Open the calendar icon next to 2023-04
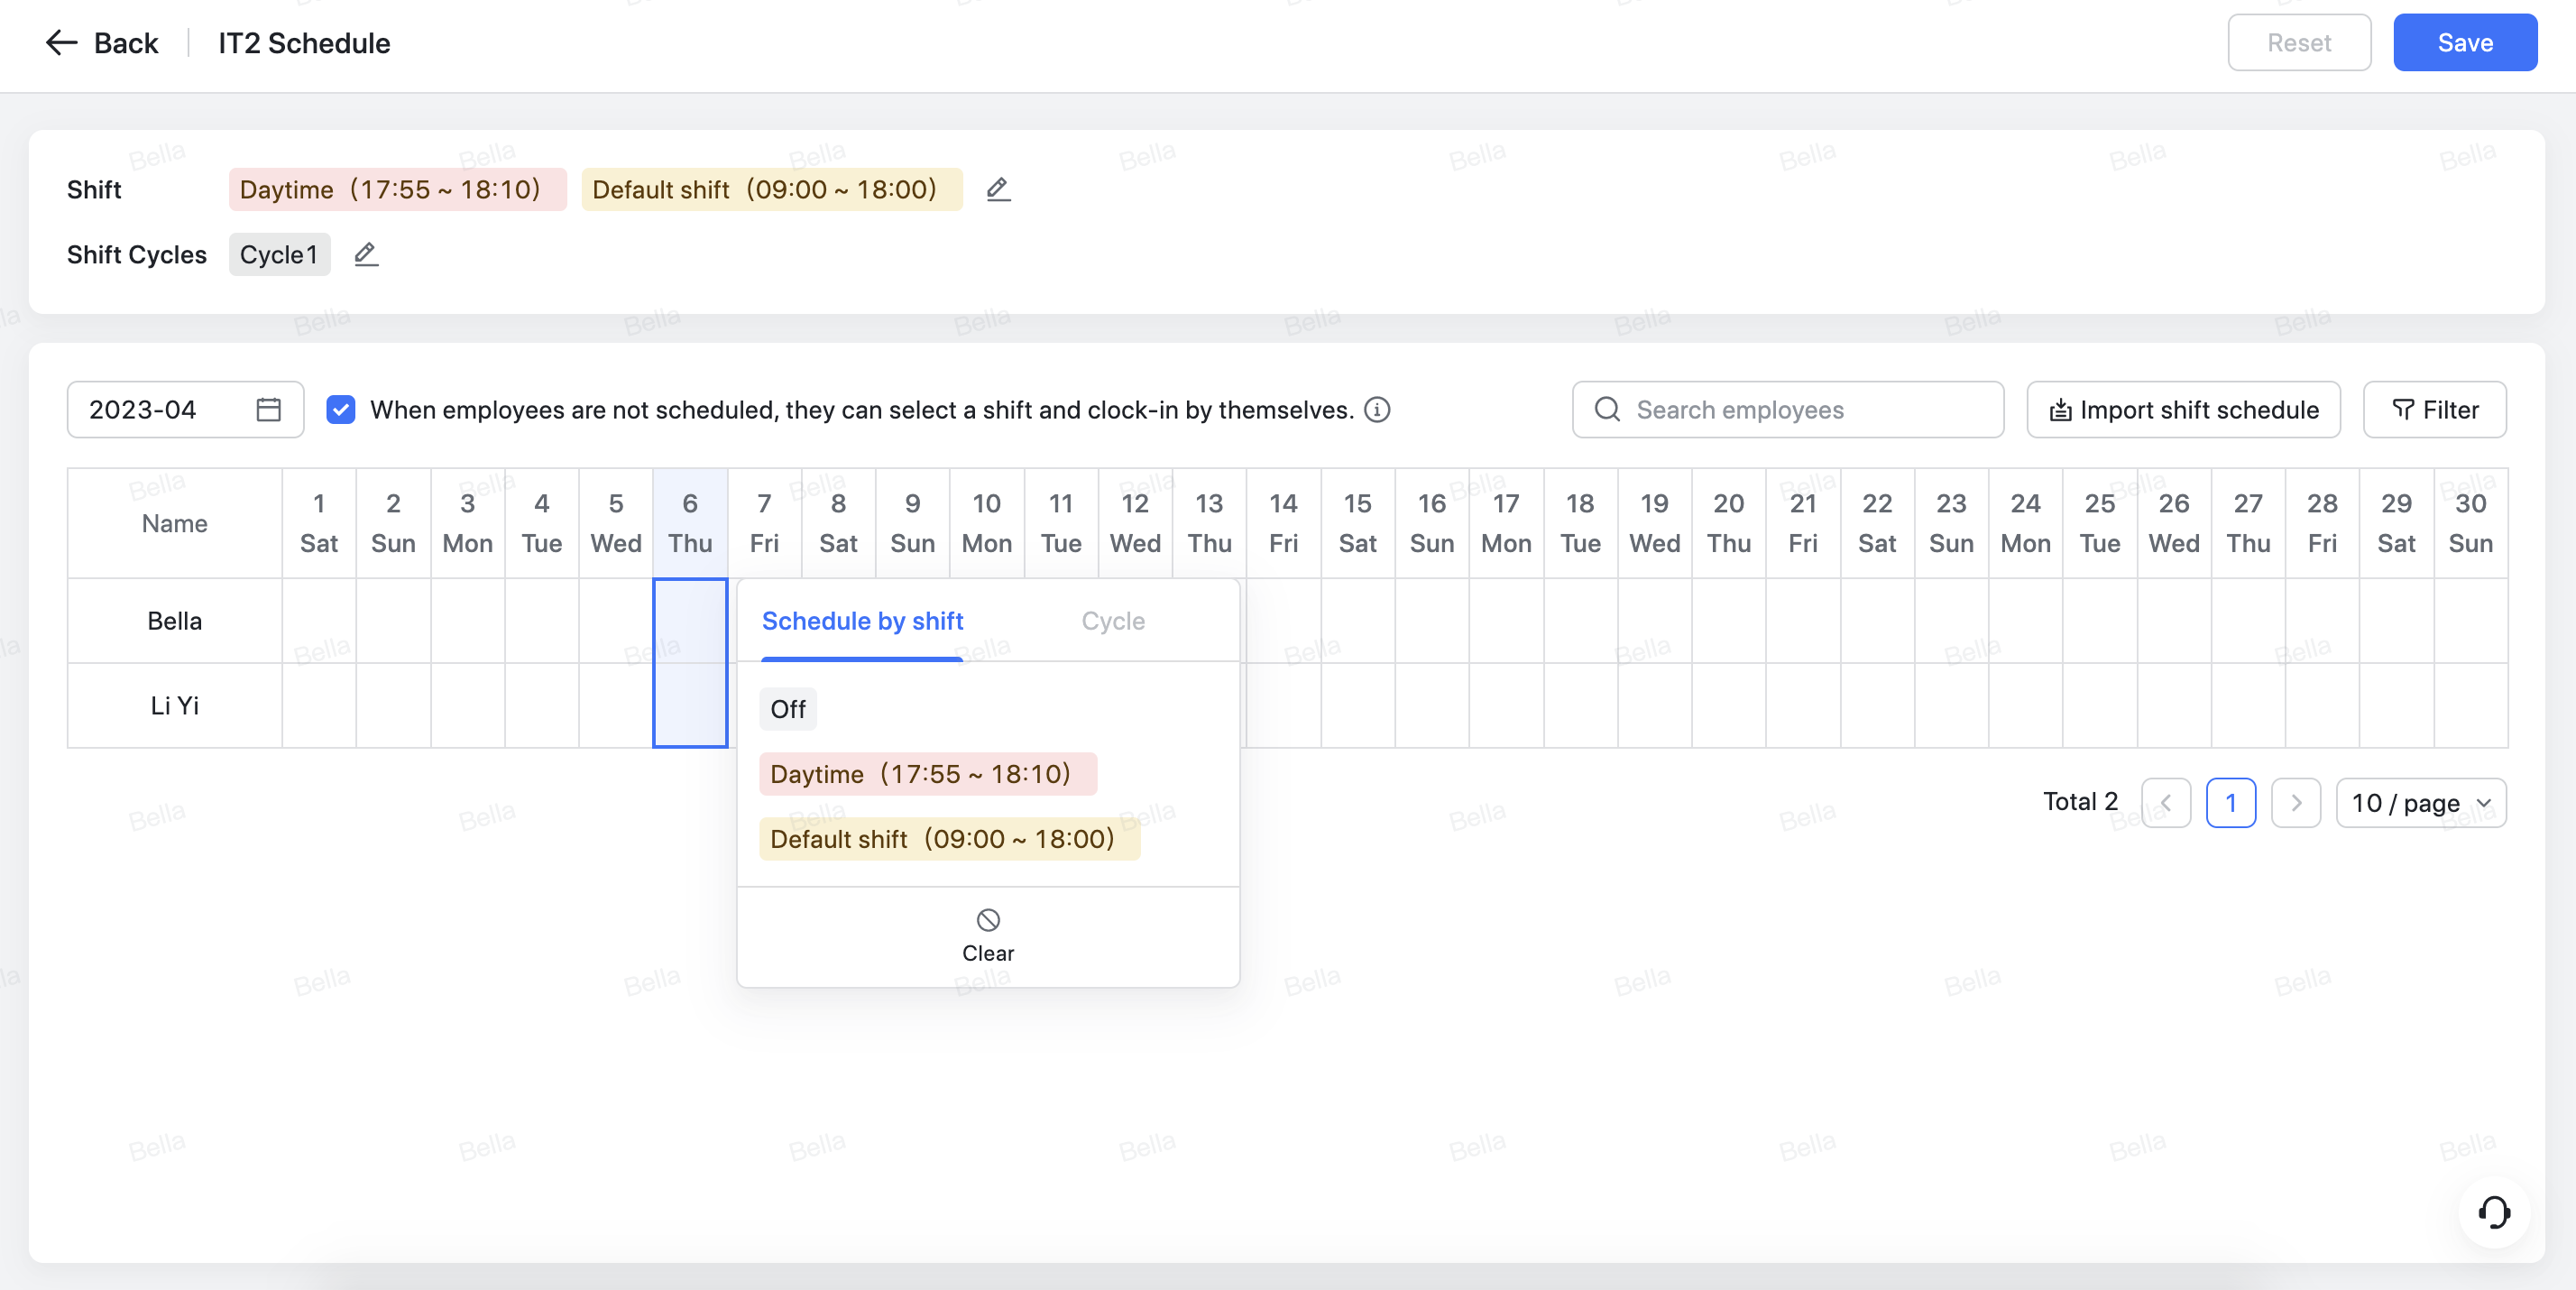The width and height of the screenshot is (2576, 1290). 267,409
